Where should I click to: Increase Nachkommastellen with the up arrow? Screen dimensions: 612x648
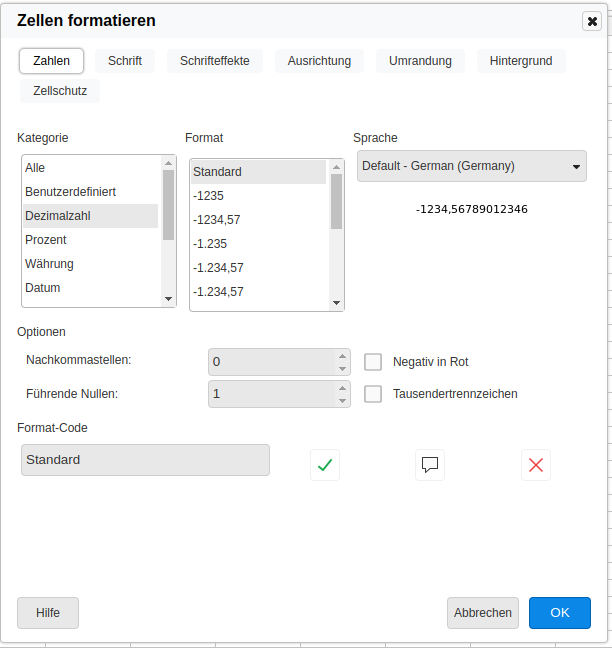(x=343, y=355)
